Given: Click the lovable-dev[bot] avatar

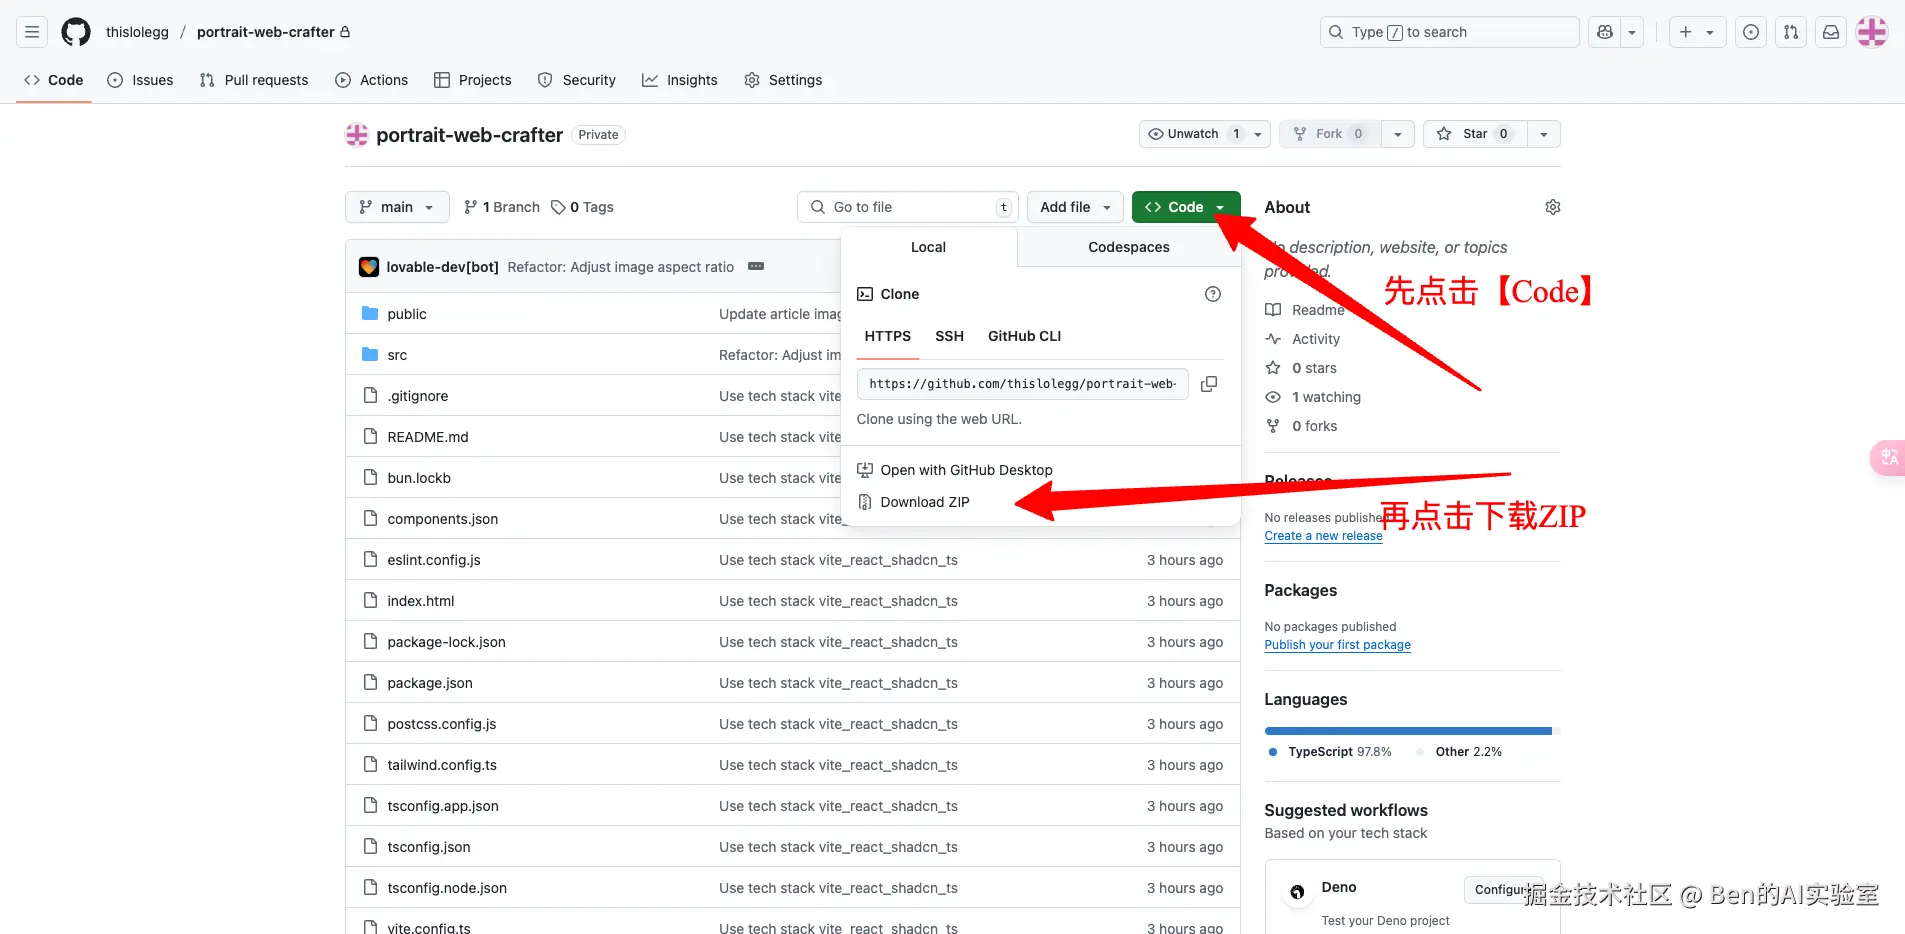Looking at the screenshot, I should 369,267.
